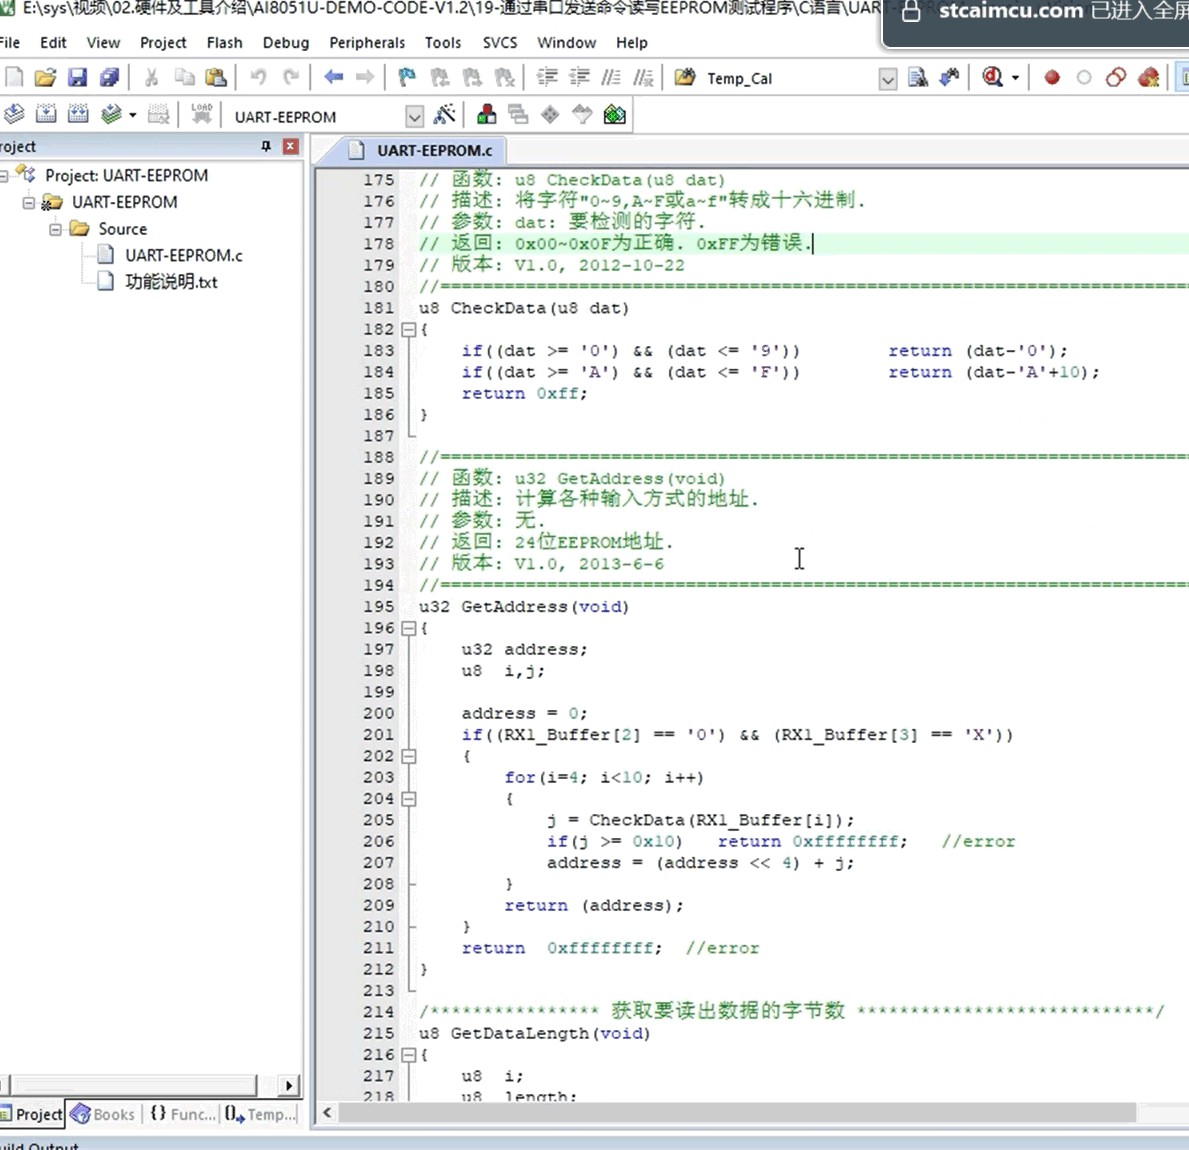This screenshot has height=1150, width=1189.
Task: Unindent the selected lines
Action: (579, 77)
